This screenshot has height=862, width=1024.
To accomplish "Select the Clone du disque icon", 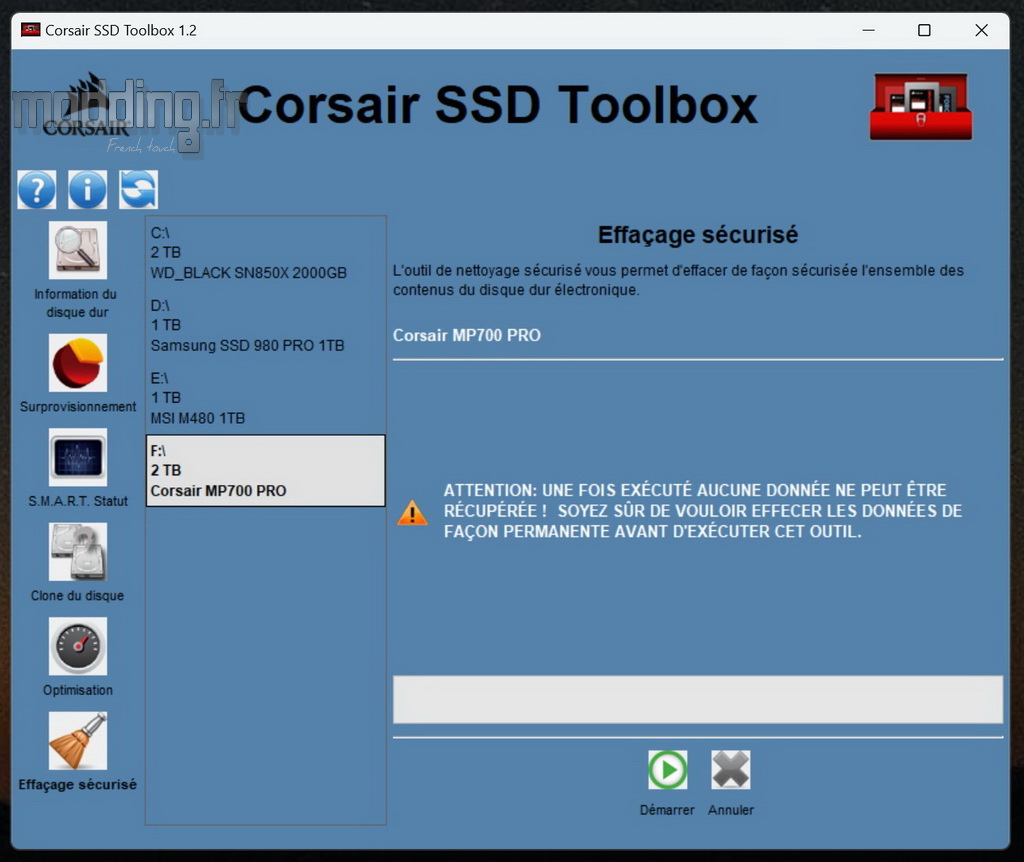I will 78,552.
